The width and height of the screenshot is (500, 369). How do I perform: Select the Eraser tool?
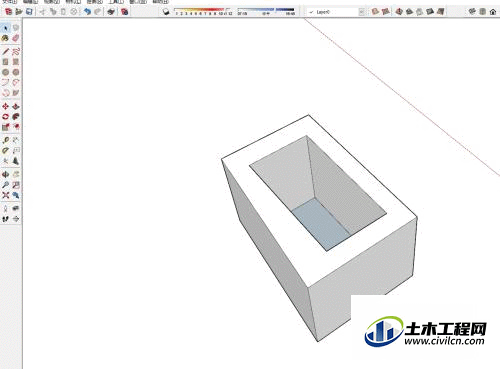[16, 38]
